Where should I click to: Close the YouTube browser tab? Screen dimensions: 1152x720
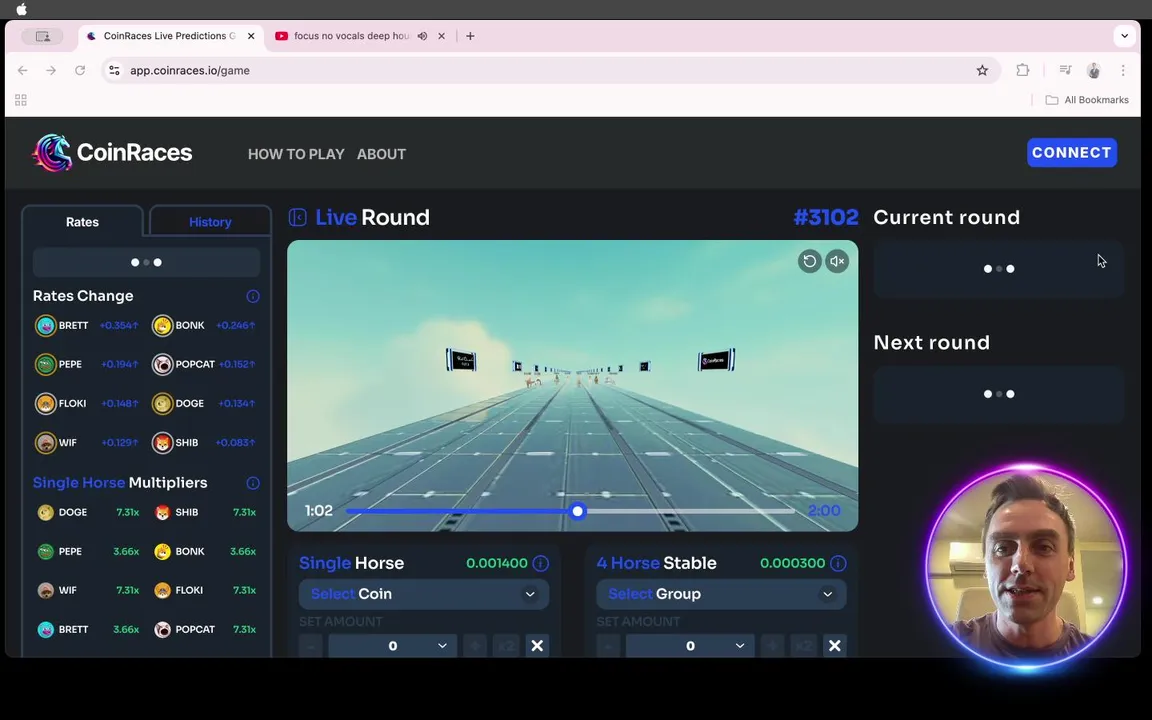coord(442,36)
